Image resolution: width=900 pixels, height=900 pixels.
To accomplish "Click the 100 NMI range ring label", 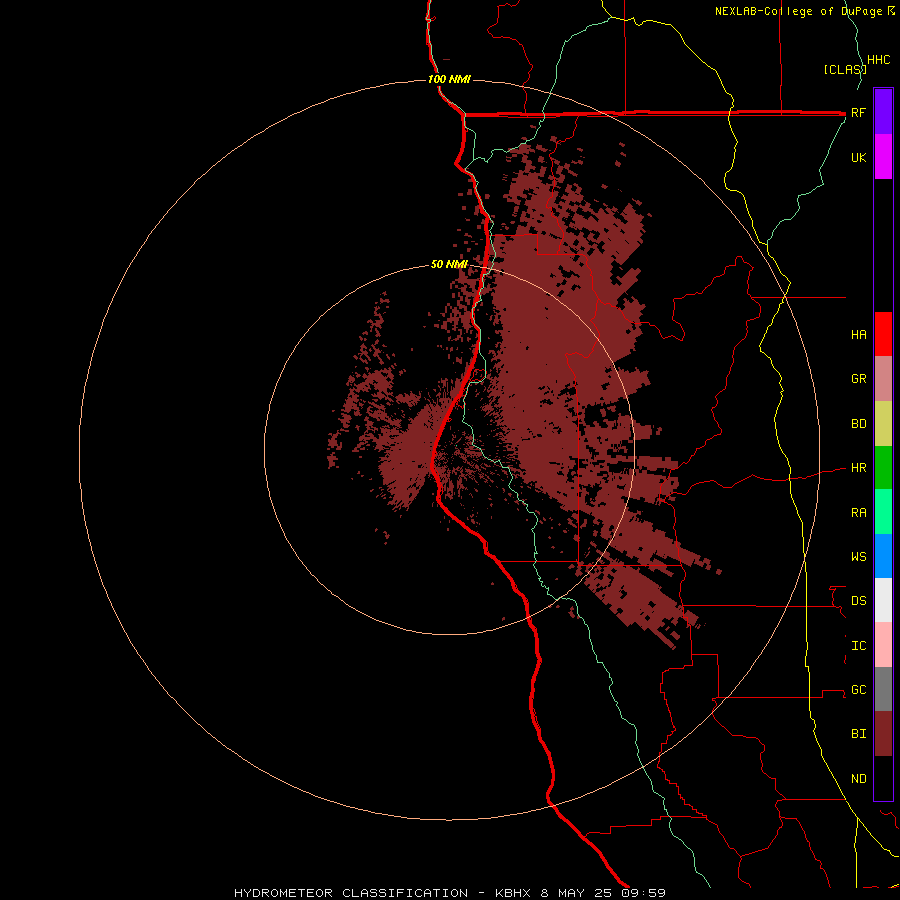I will coord(449,79).
